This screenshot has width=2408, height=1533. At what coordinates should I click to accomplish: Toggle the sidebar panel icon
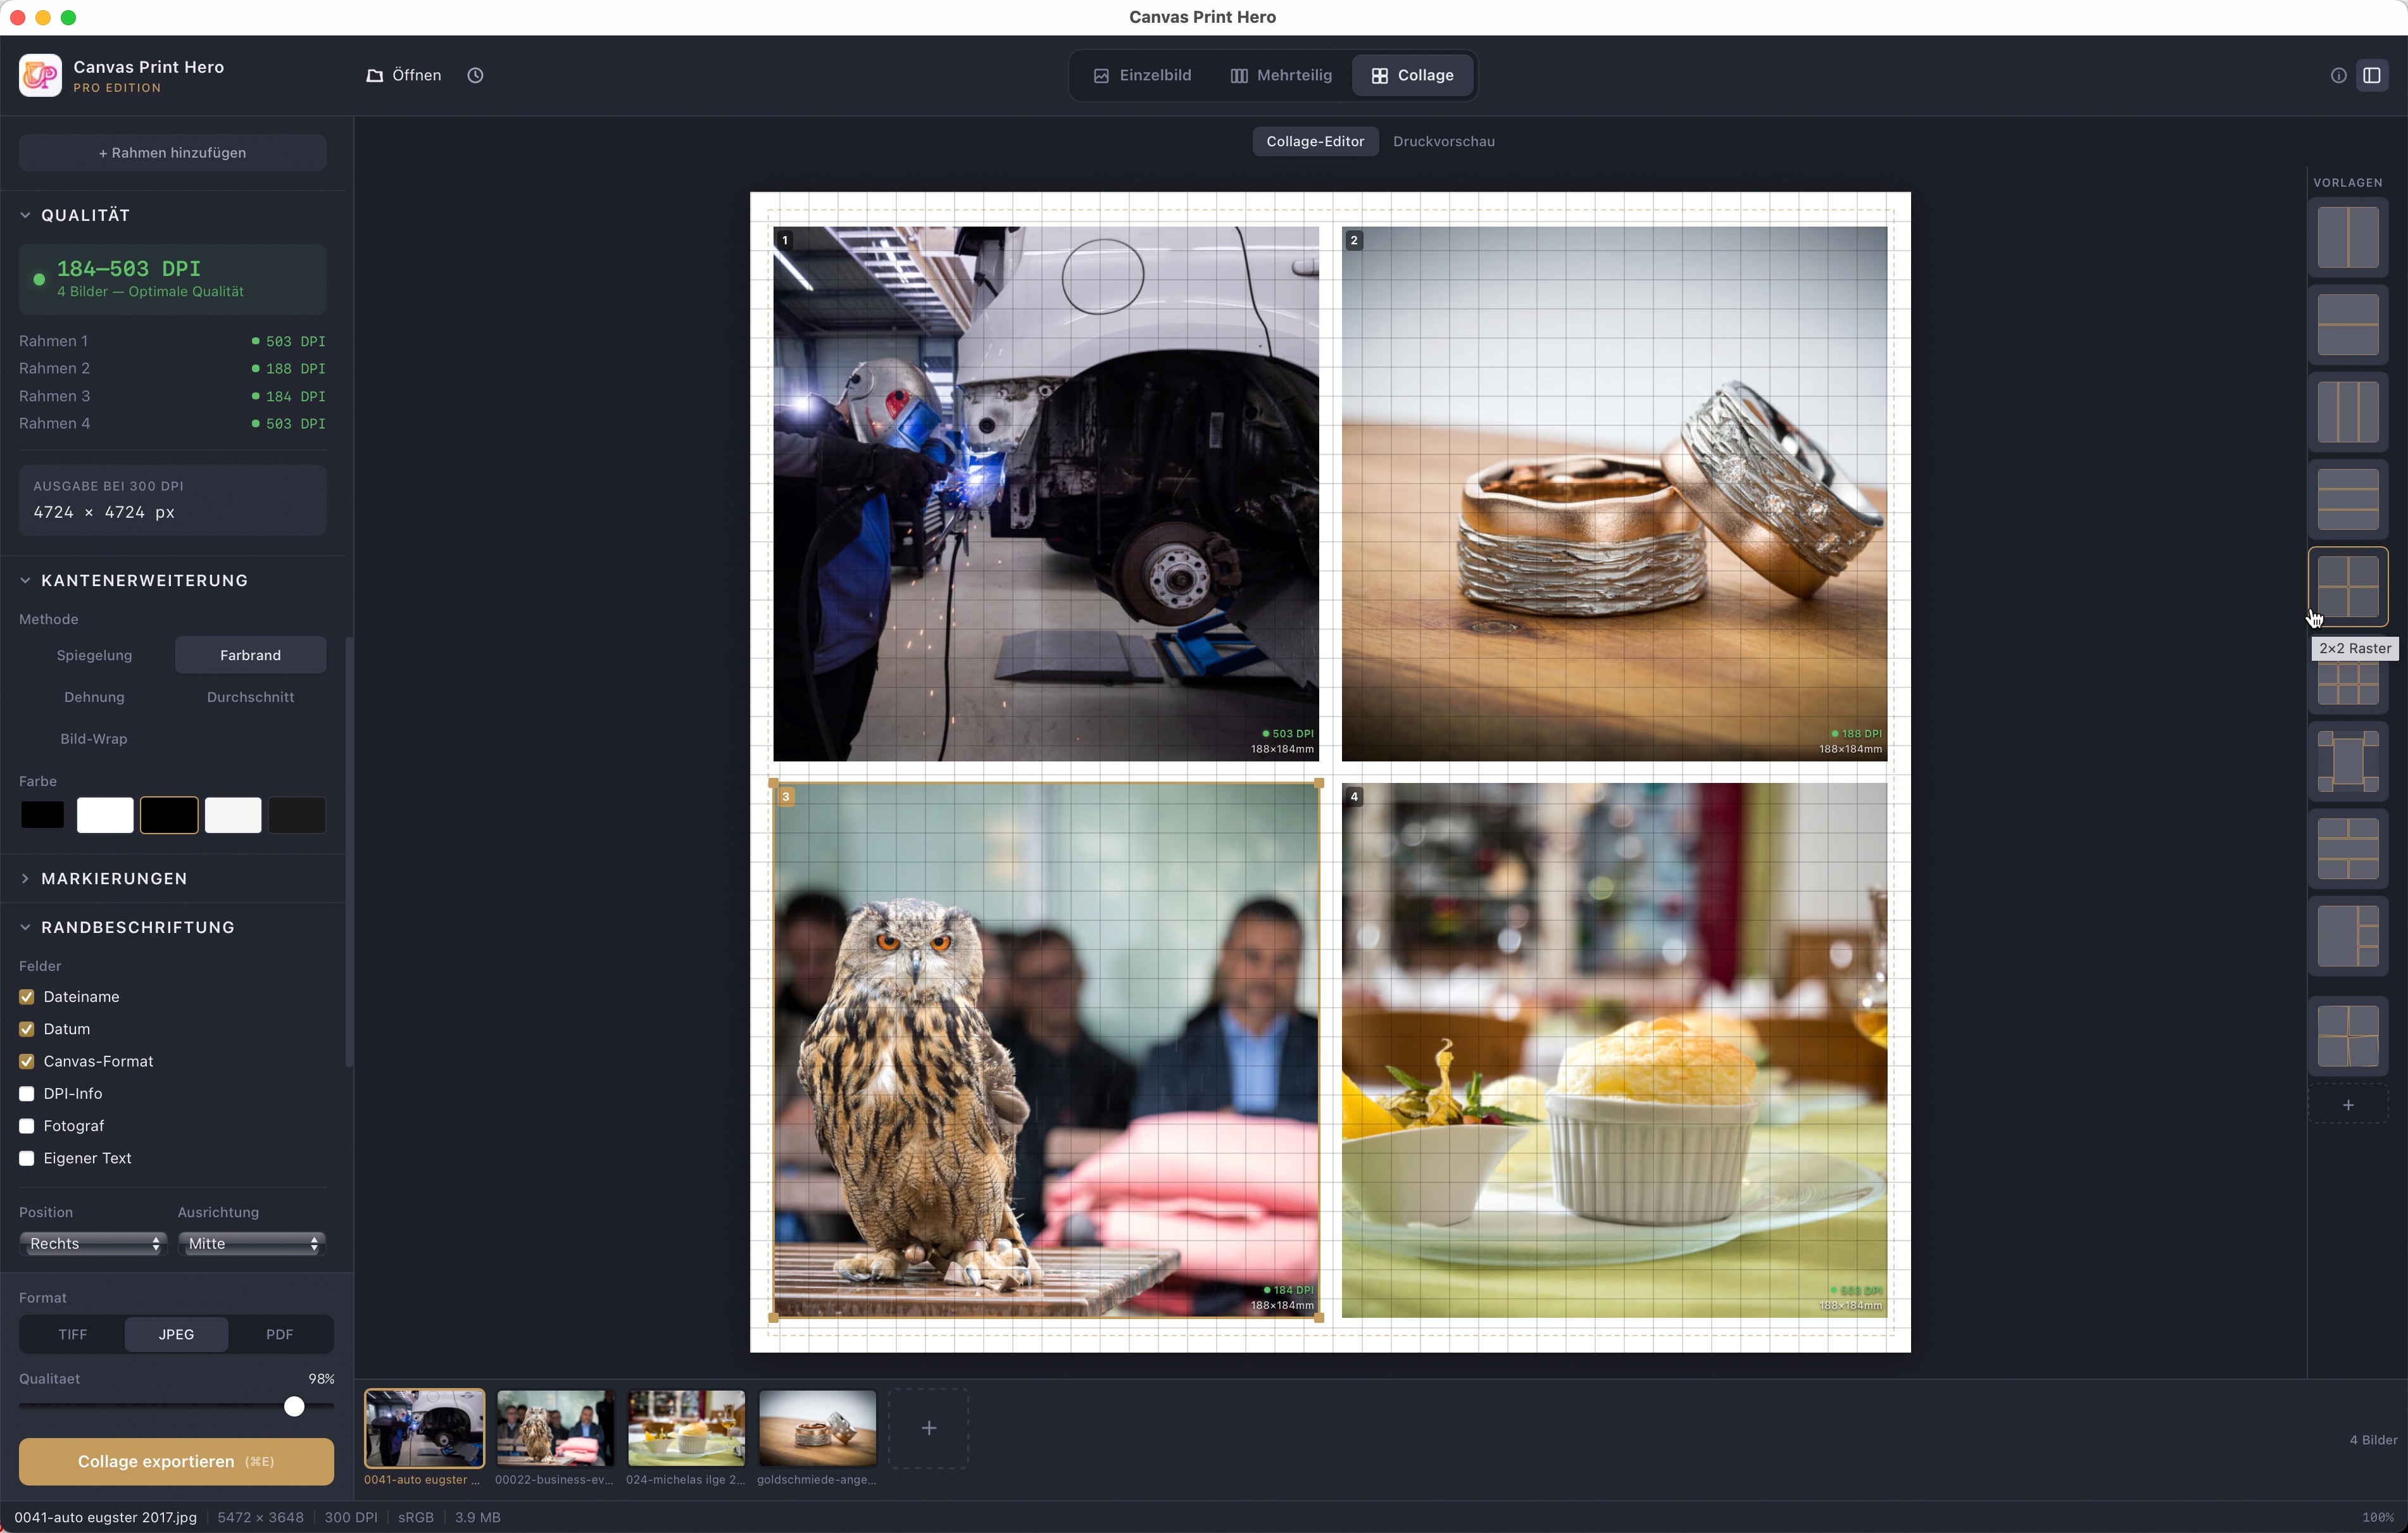[x=2372, y=75]
